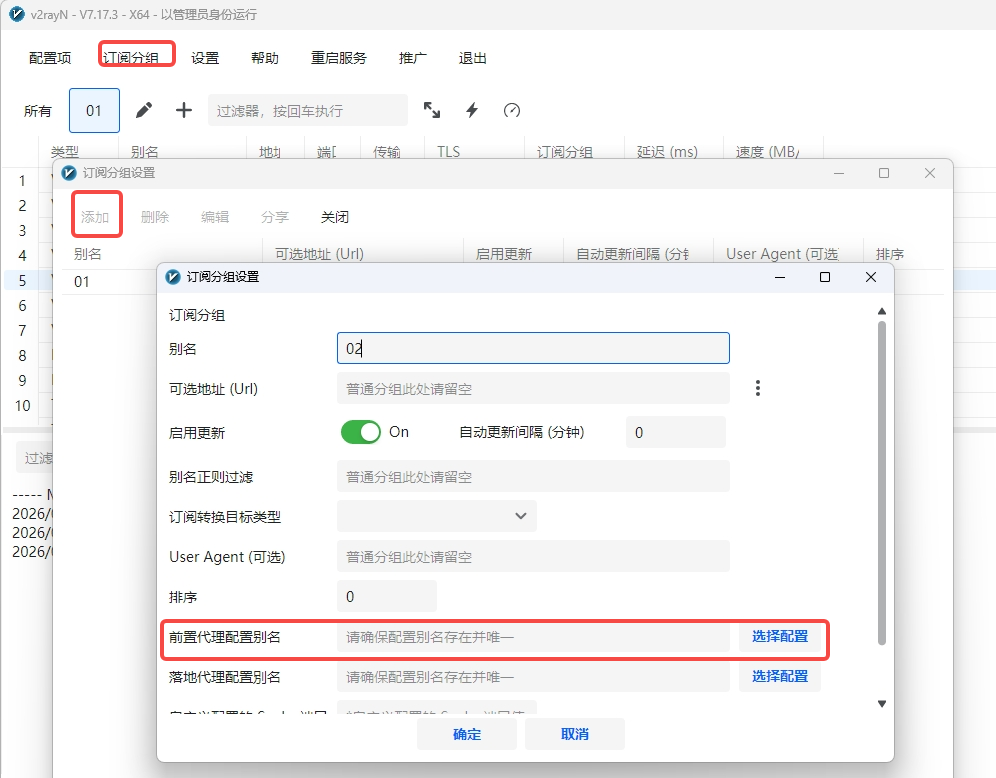Click the 落地代理配置别名 input field

pos(533,676)
